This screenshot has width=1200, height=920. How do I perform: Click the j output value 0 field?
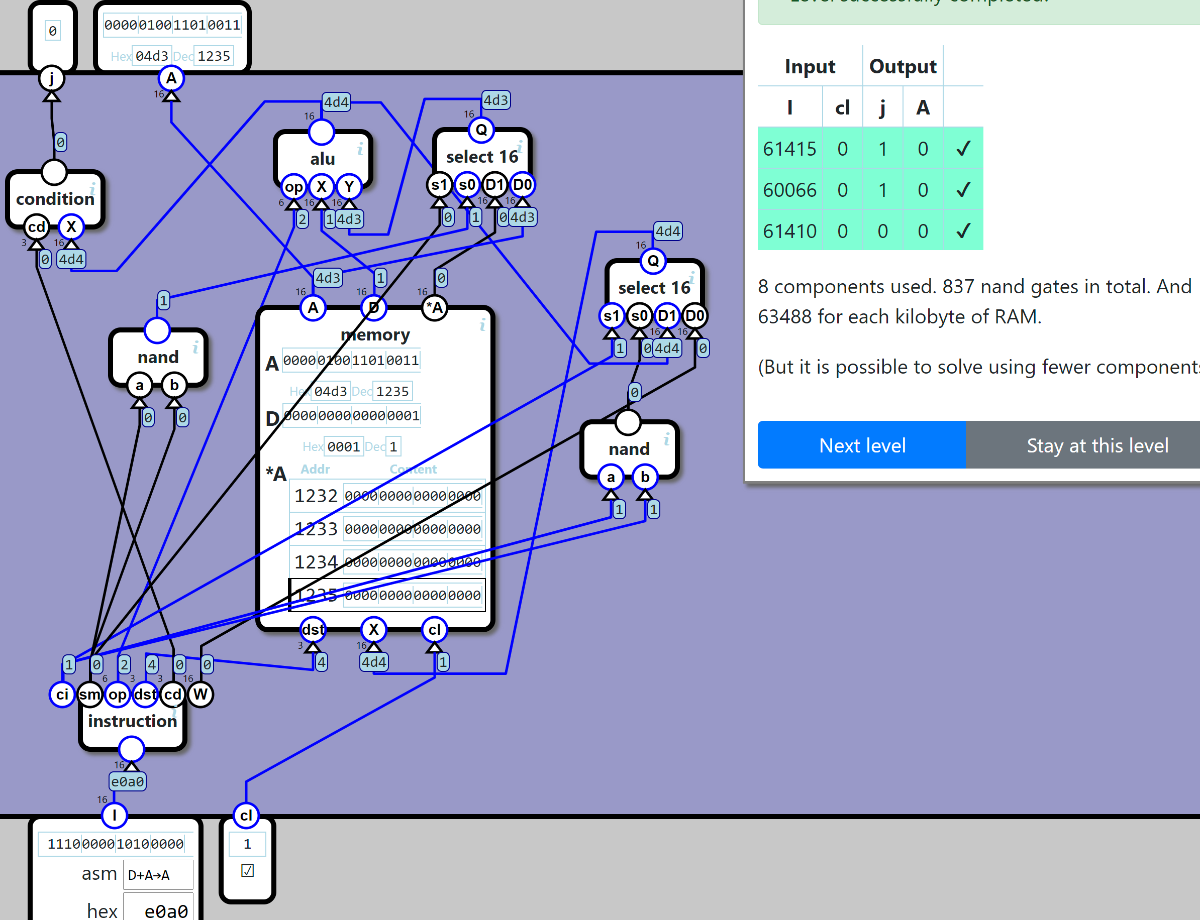pos(52,31)
